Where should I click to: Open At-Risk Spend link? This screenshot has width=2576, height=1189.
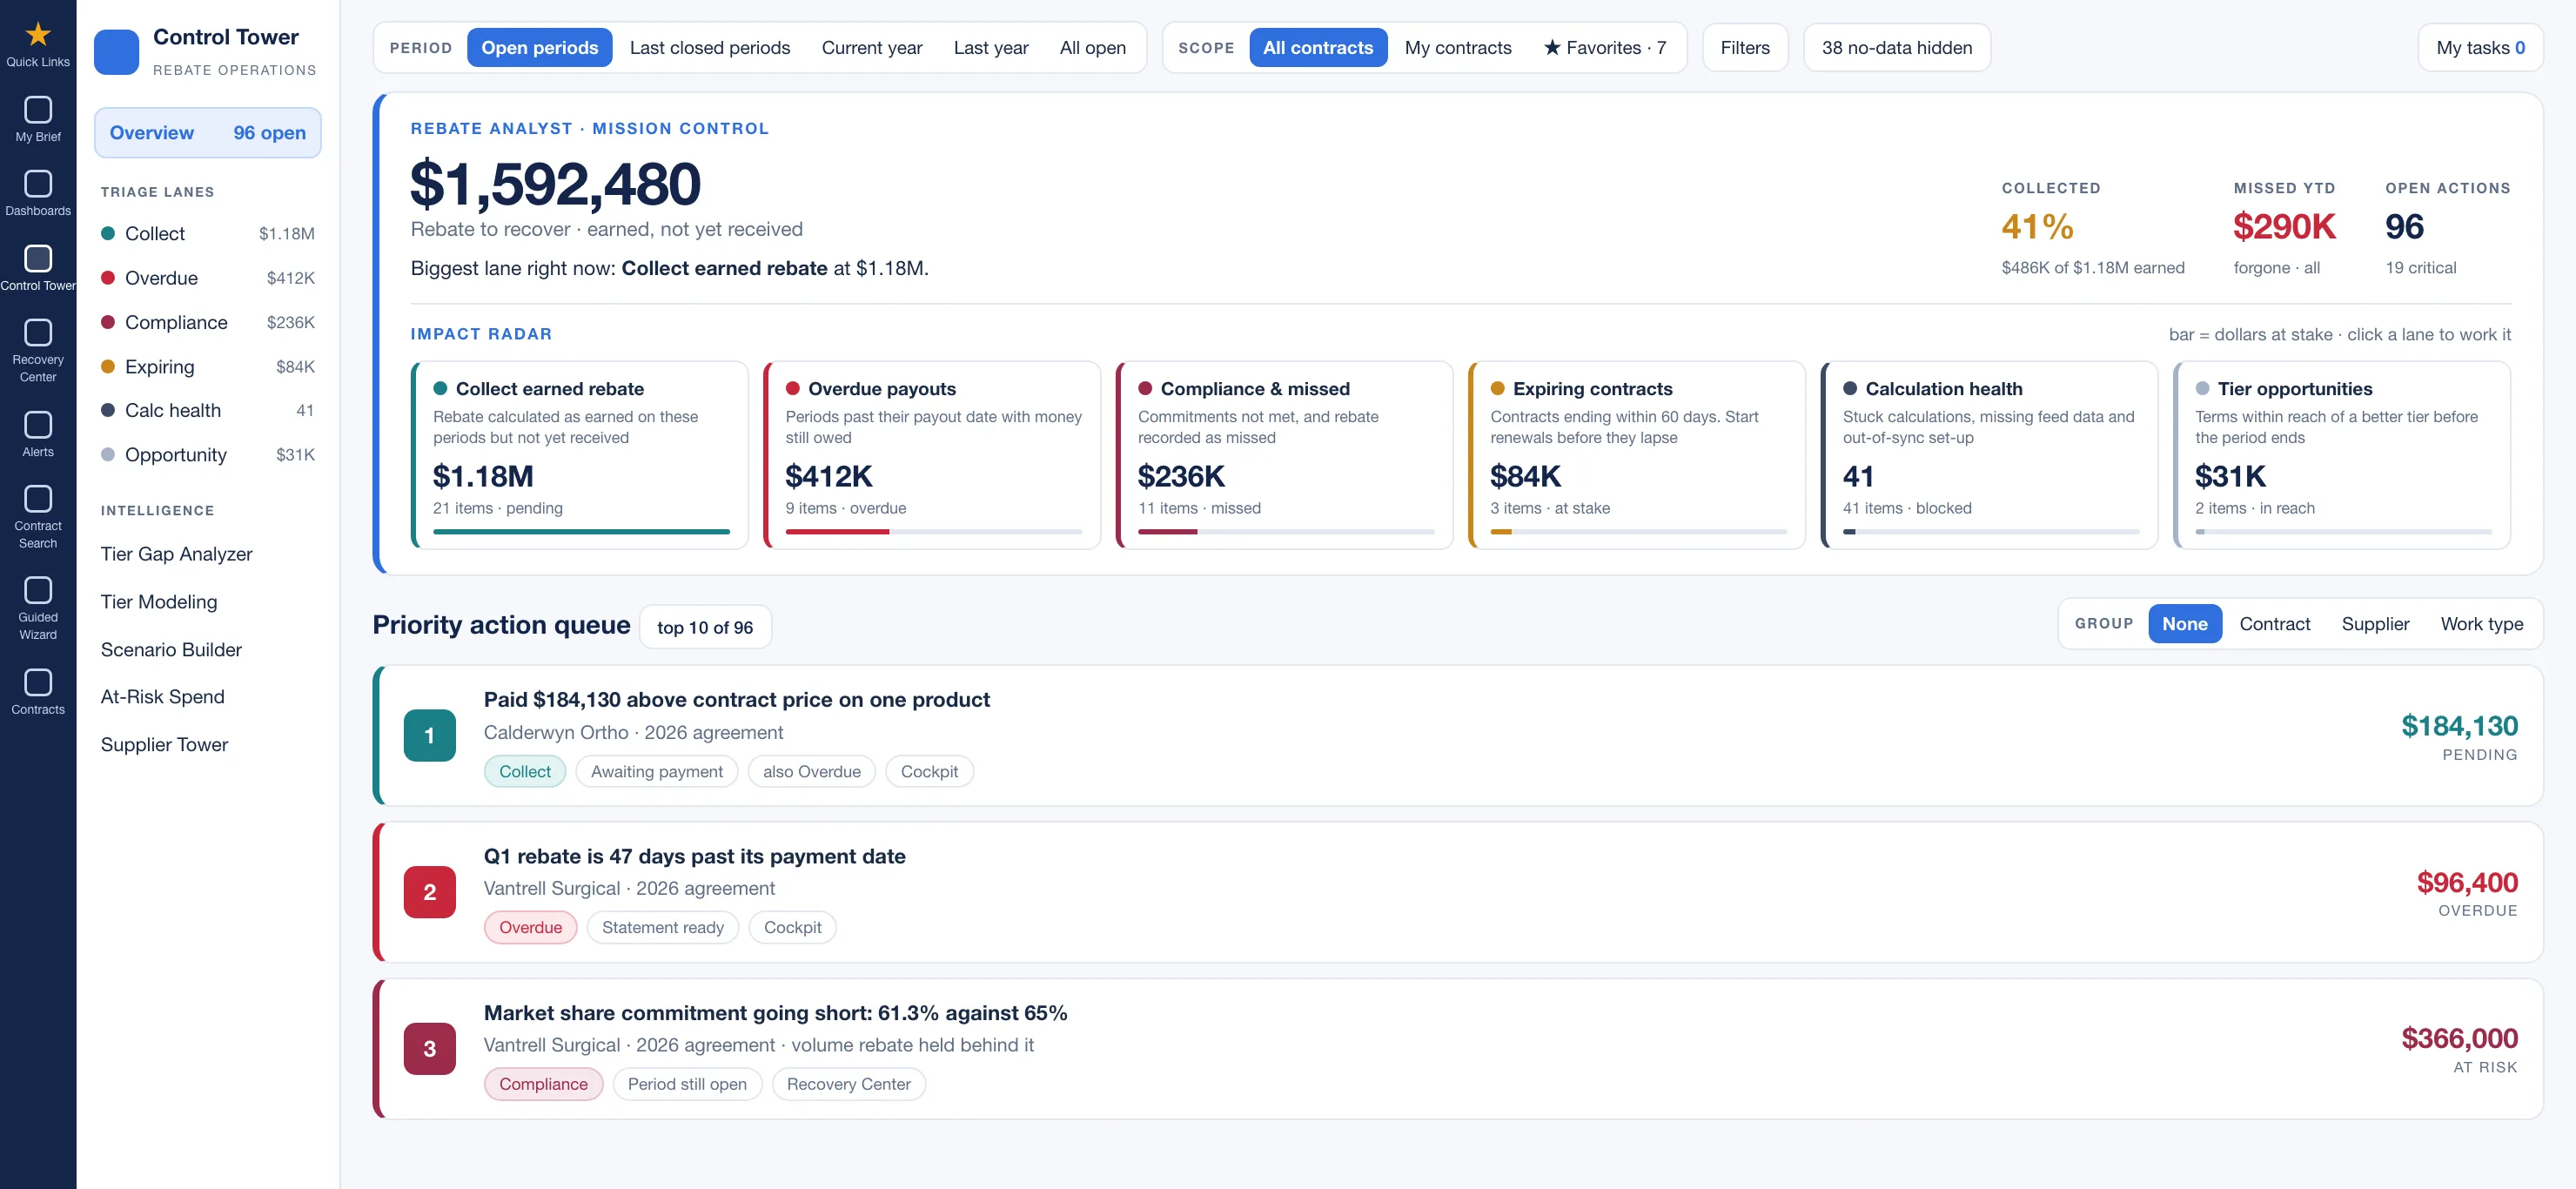tap(162, 697)
